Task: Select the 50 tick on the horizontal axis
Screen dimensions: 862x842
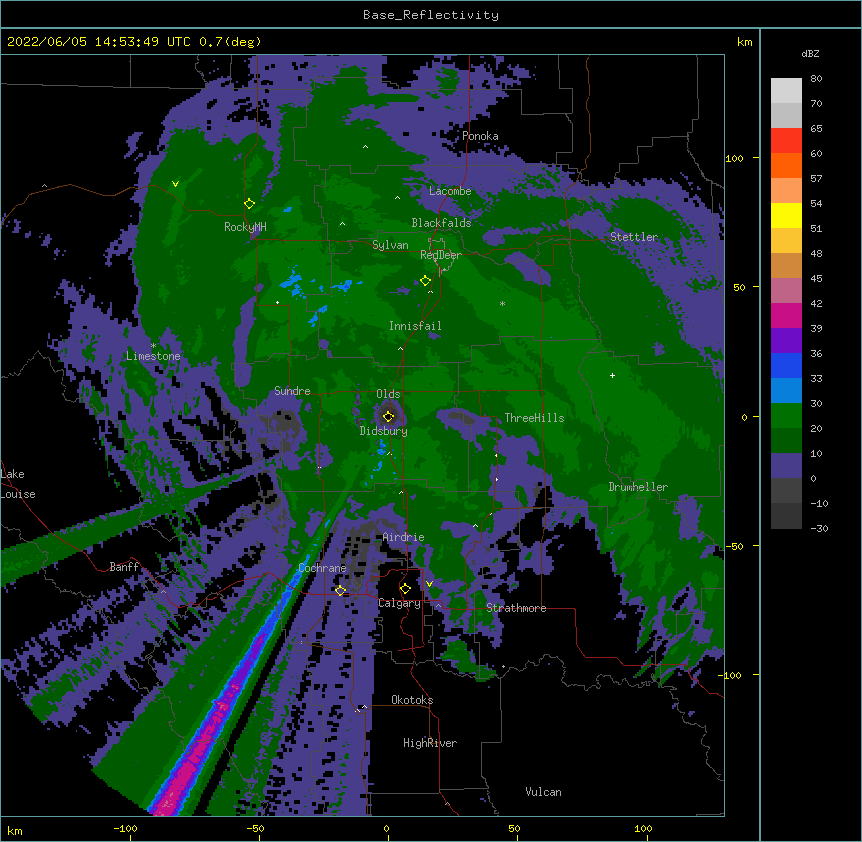Action: [515, 828]
